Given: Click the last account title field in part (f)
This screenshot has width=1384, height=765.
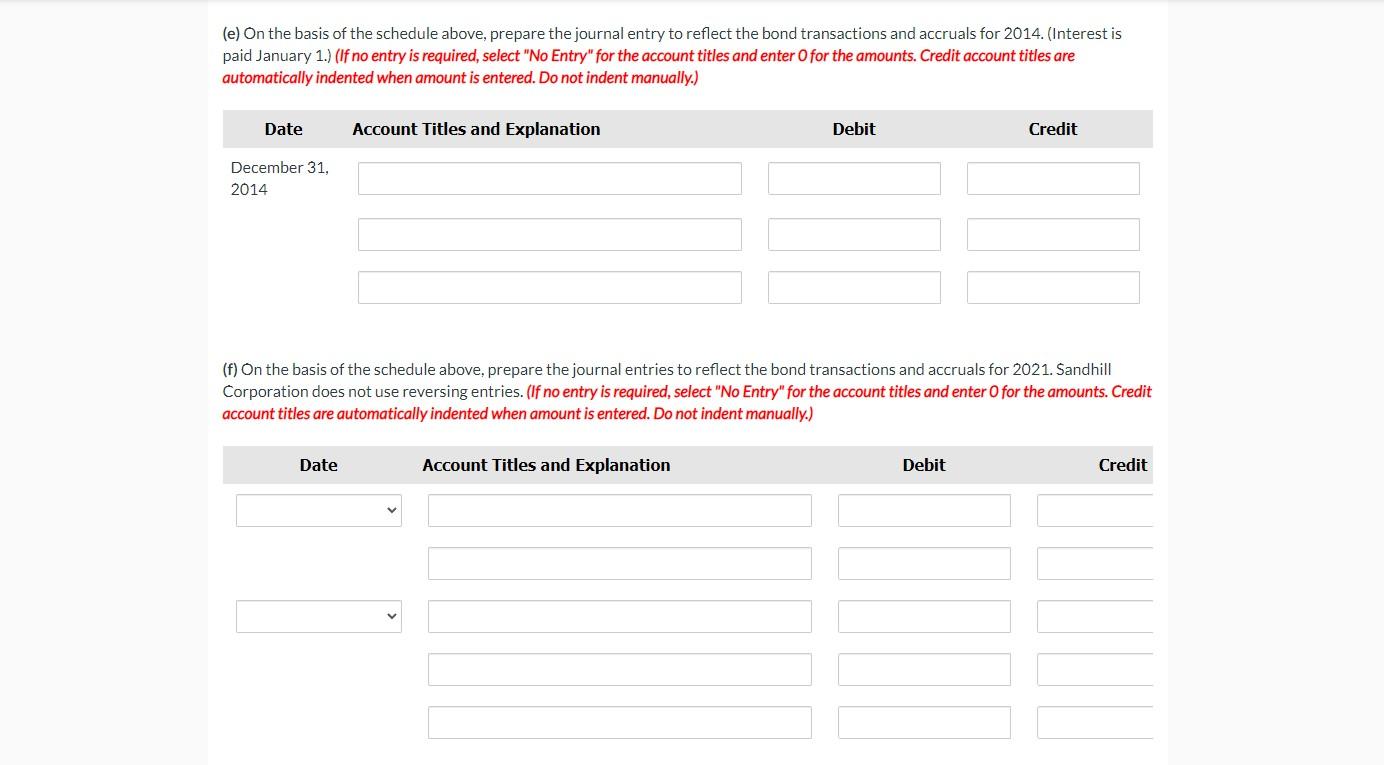Looking at the screenshot, I should 619,722.
